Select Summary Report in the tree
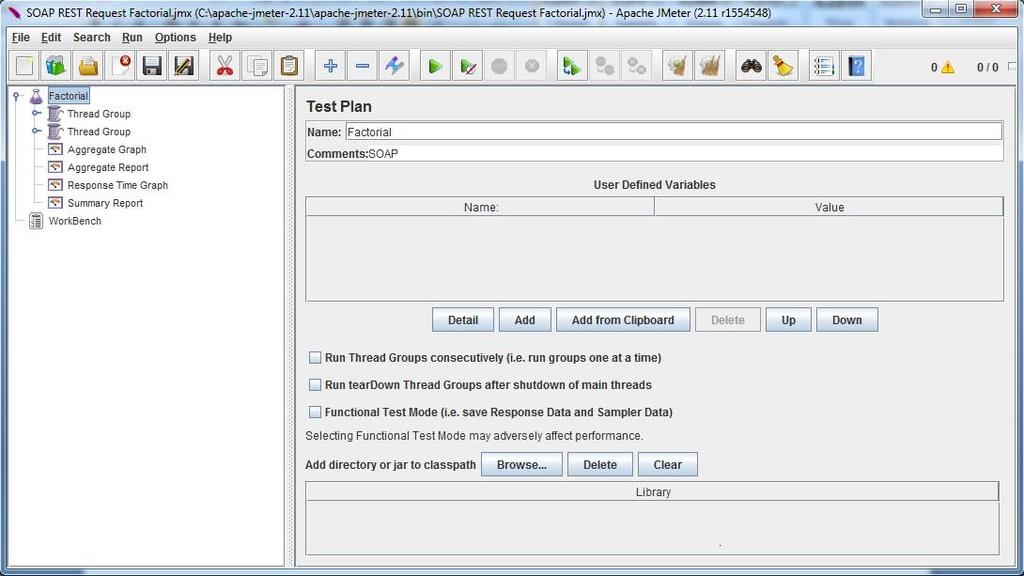1024x576 pixels. point(105,203)
